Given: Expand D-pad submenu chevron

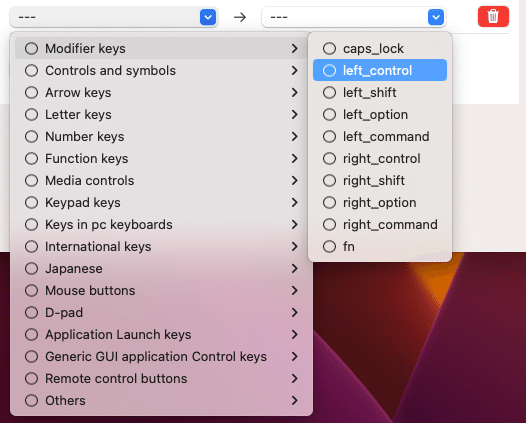Looking at the screenshot, I should pos(295,313).
